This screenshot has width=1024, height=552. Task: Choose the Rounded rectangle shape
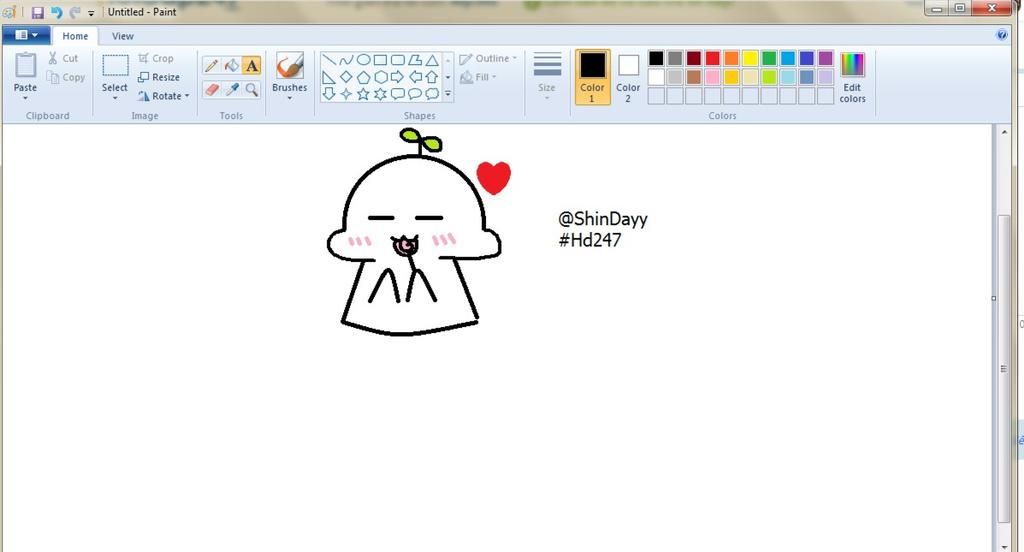[x=397, y=60]
